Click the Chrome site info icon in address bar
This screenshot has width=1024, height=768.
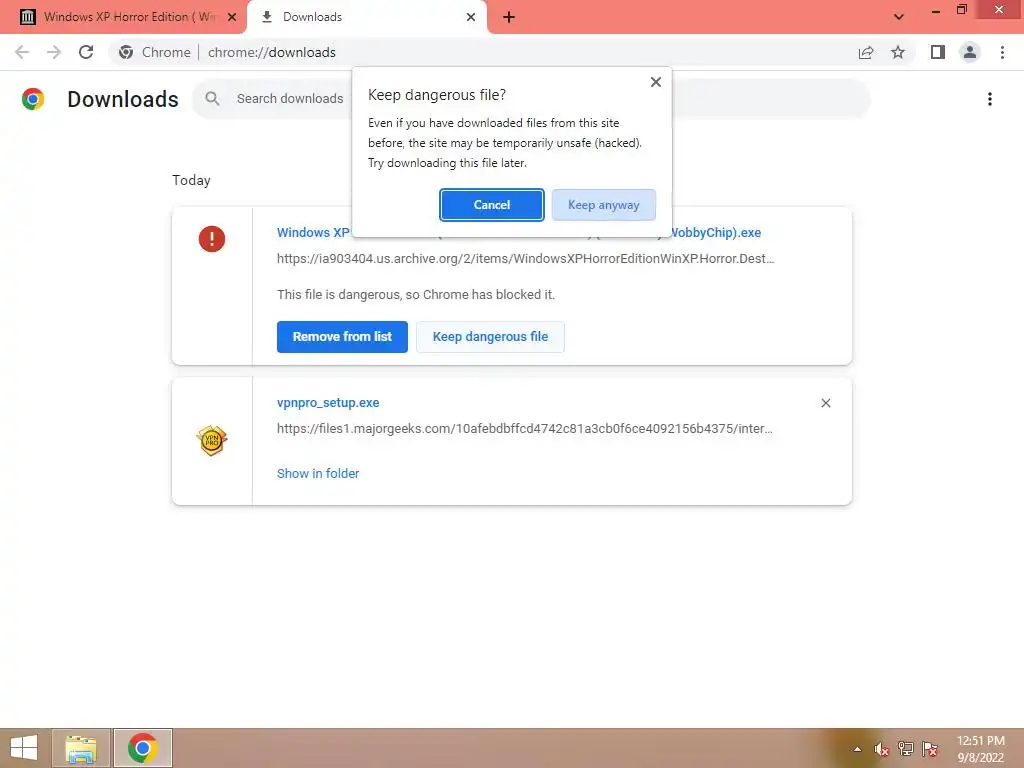click(126, 52)
